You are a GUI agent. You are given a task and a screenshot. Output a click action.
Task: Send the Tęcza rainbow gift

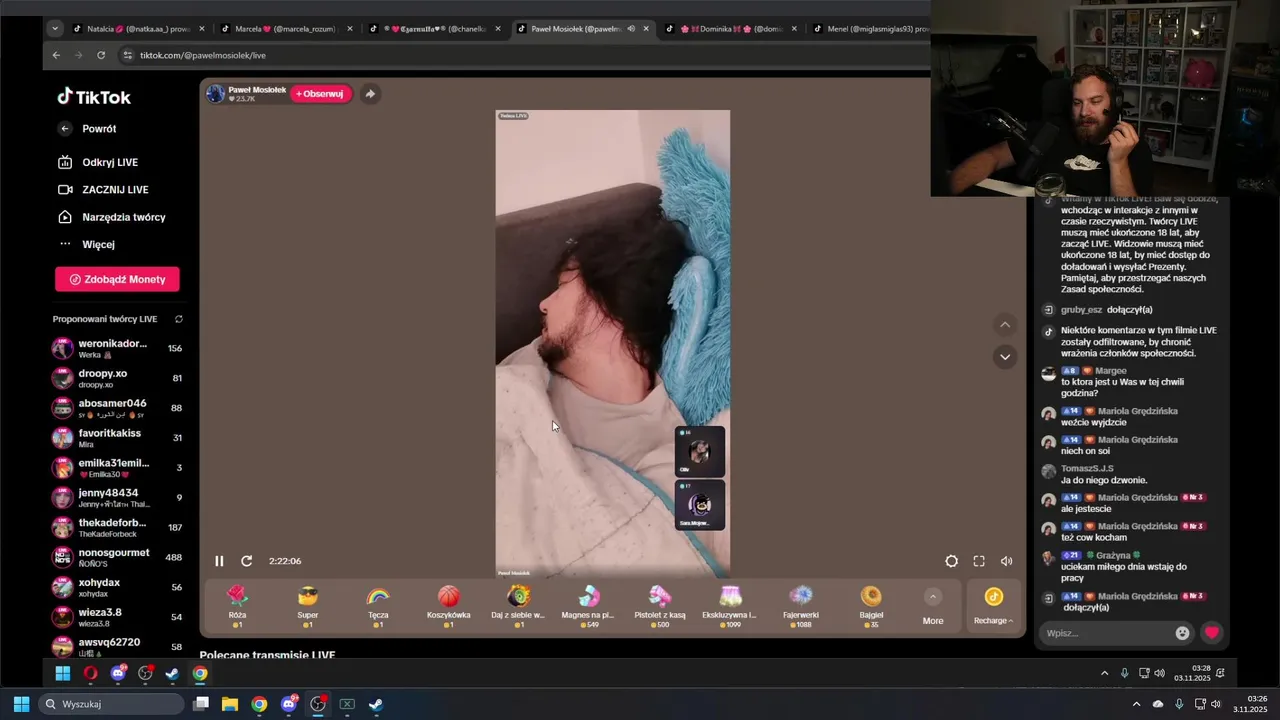click(x=378, y=606)
